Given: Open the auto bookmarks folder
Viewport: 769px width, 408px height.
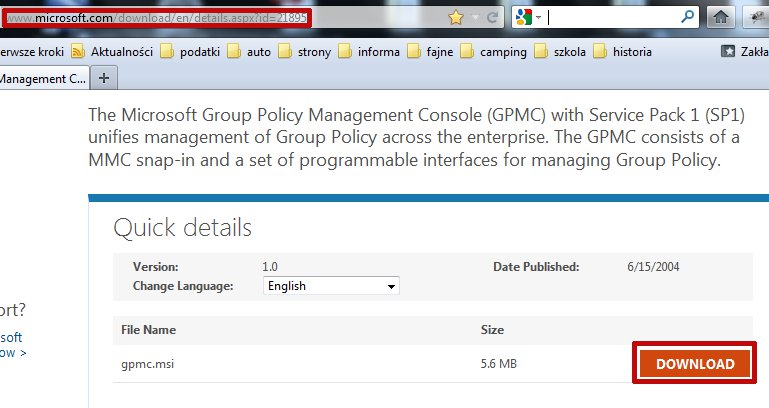Looking at the screenshot, I should (x=249, y=51).
